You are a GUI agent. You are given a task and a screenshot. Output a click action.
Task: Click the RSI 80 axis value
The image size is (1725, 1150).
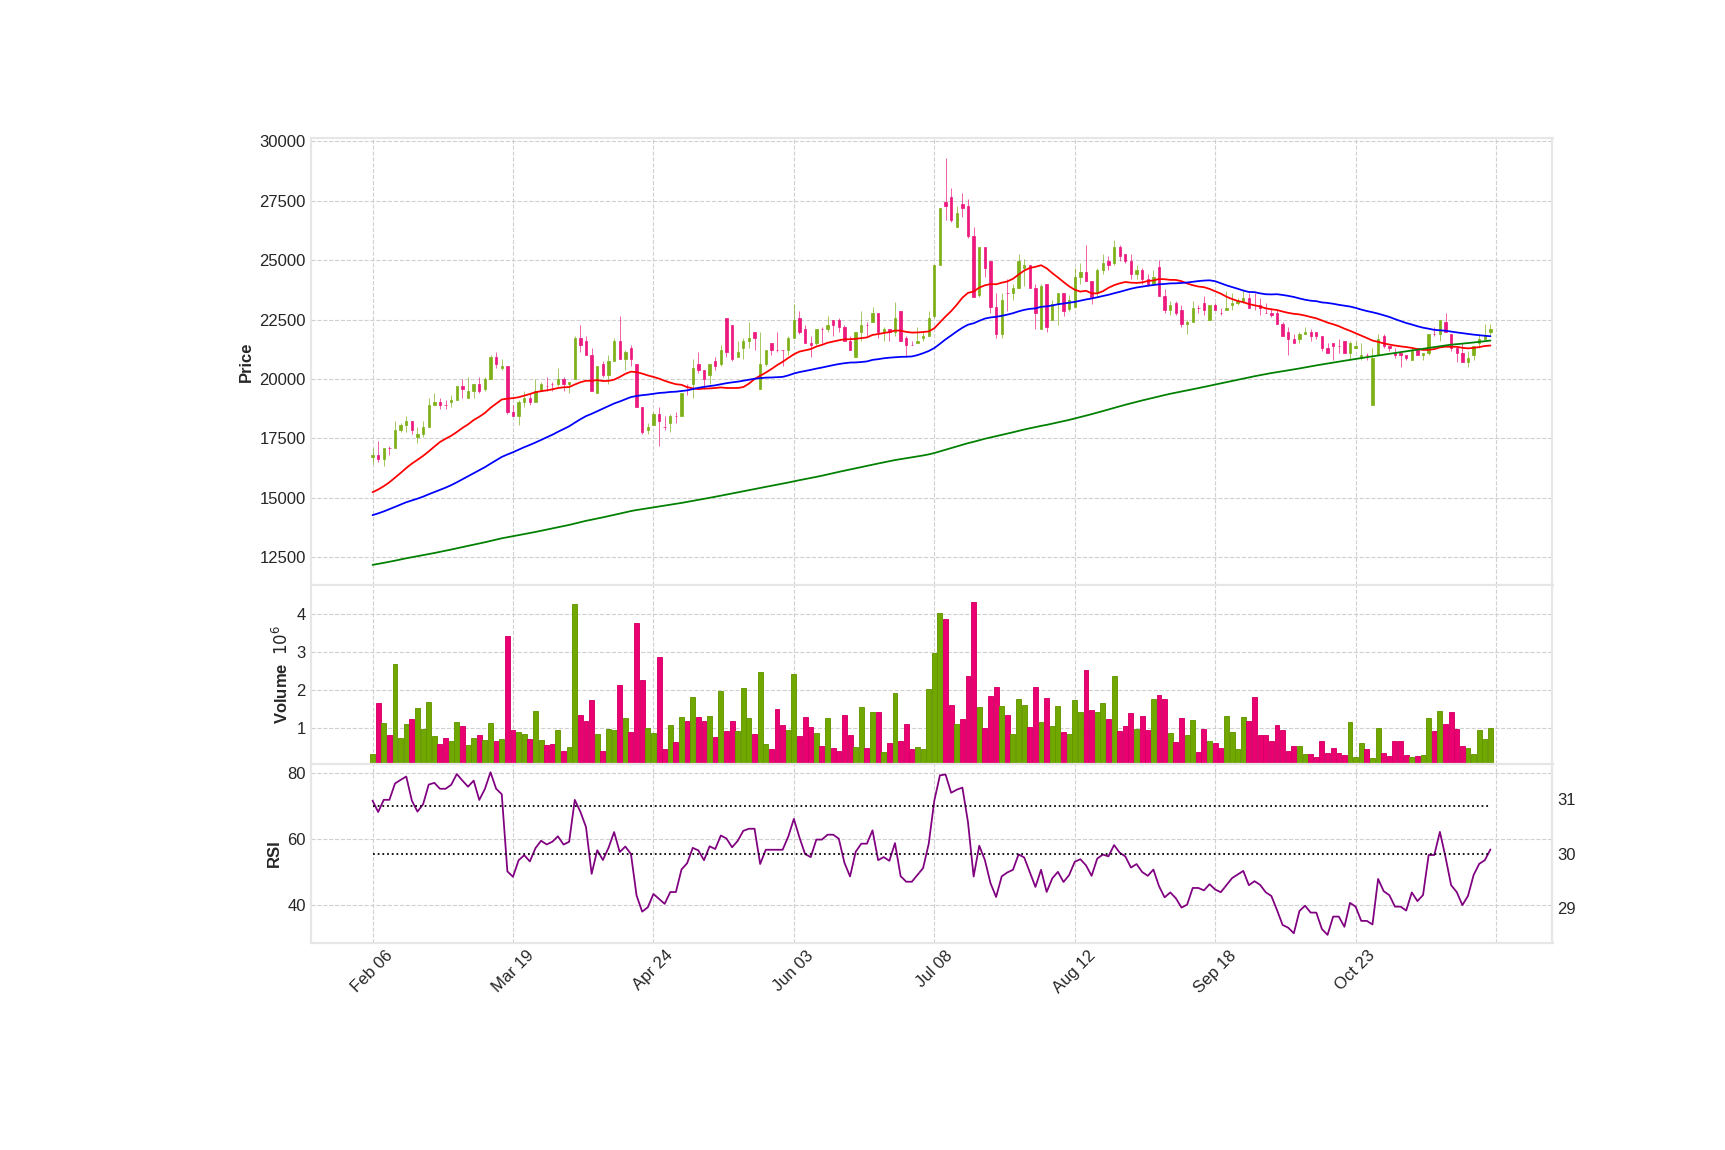296,774
